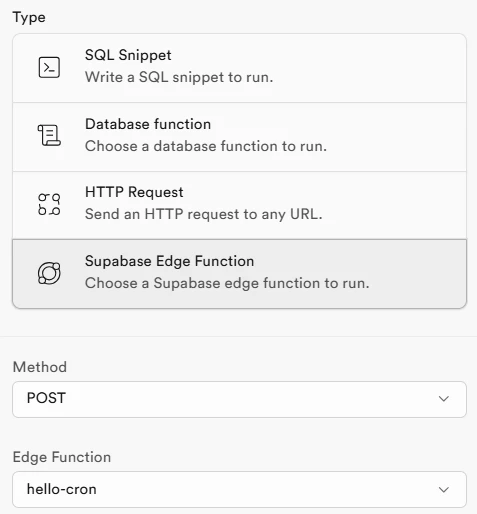Choose the Database function type title
The image size is (477, 514).
(148, 124)
